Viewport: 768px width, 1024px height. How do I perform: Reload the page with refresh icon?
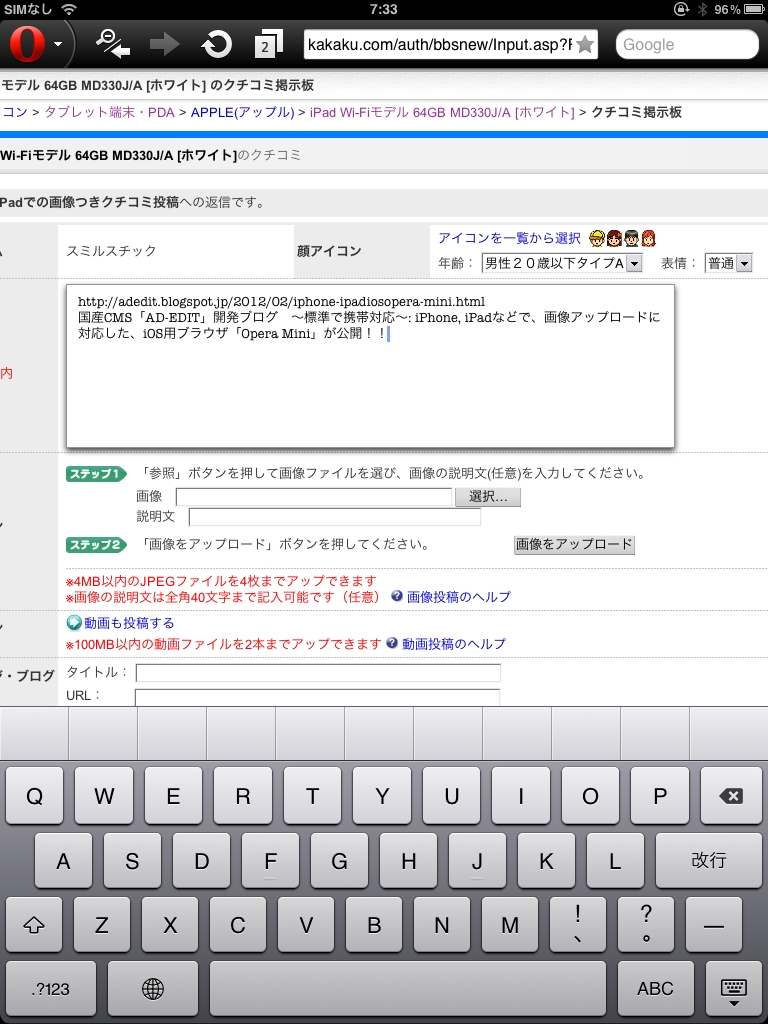pyautogui.click(x=217, y=44)
